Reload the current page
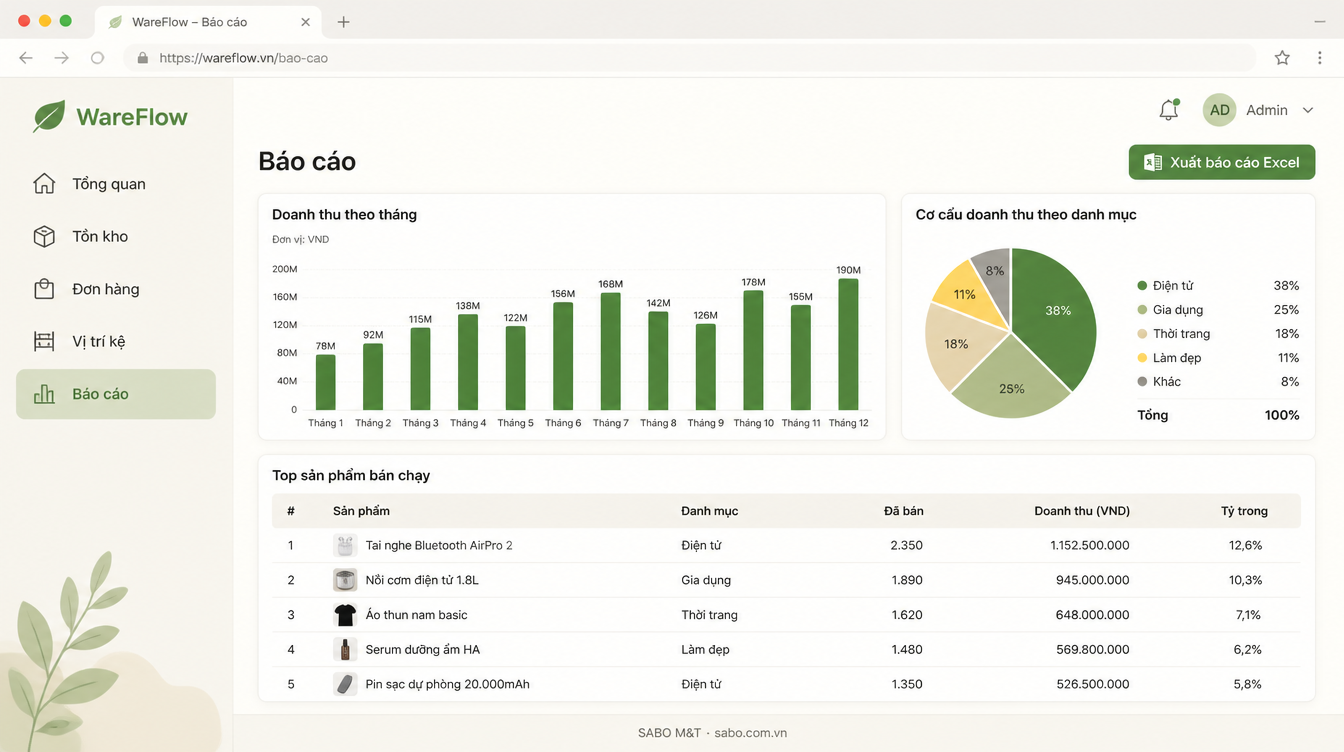 click(x=97, y=58)
